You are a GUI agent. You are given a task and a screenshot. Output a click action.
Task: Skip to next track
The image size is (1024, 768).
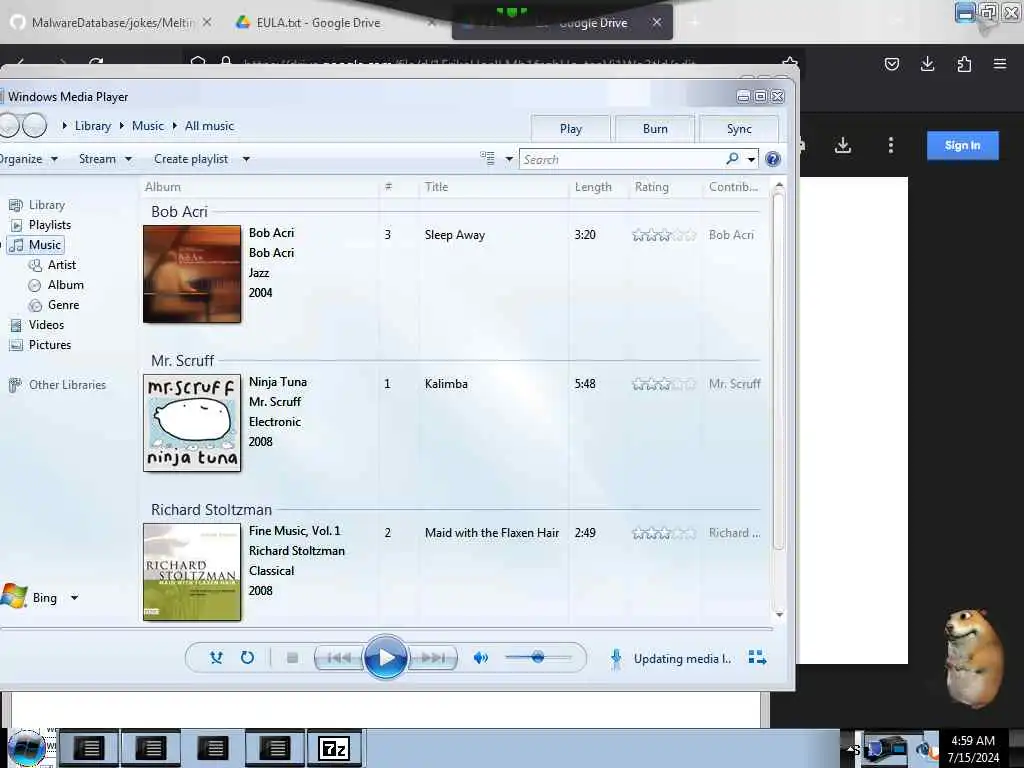[432, 658]
